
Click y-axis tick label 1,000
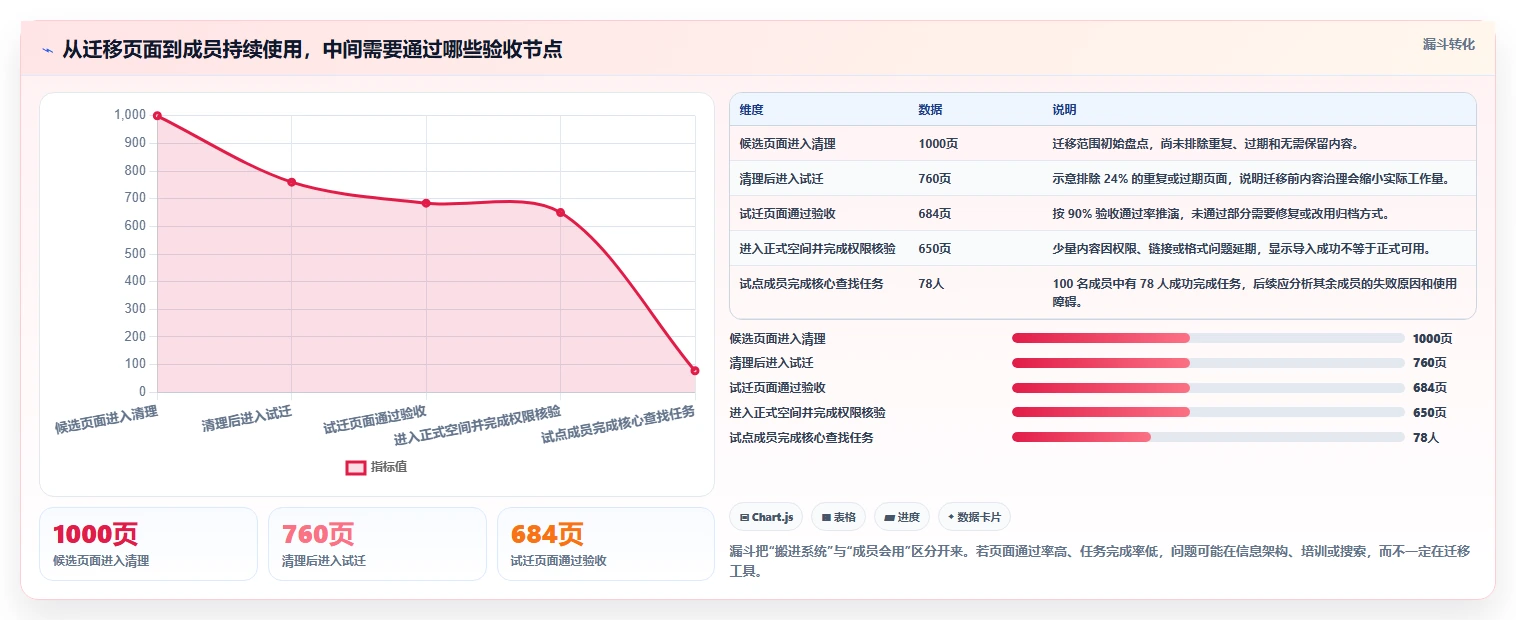(x=130, y=115)
